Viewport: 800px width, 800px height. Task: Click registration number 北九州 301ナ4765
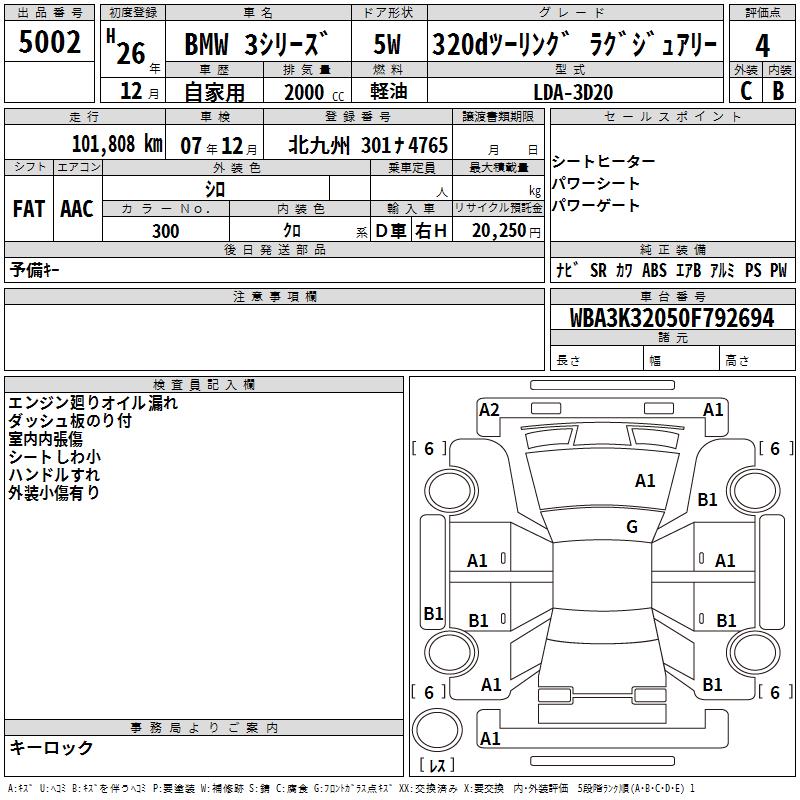coord(367,144)
